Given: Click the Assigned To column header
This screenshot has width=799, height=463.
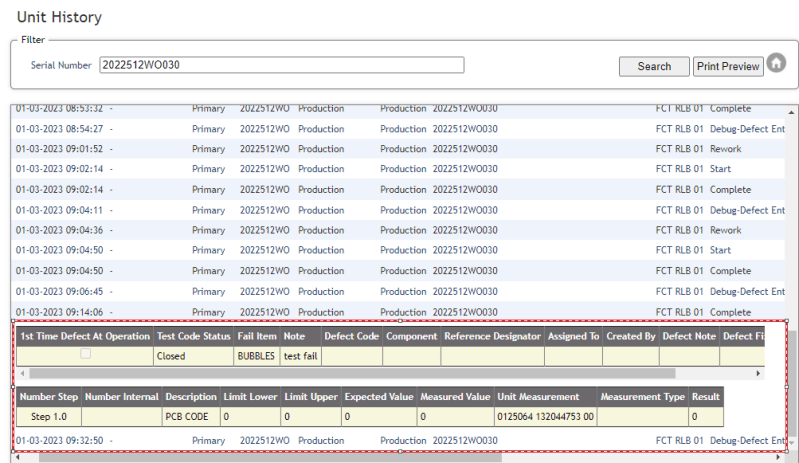Looking at the screenshot, I should 573,336.
